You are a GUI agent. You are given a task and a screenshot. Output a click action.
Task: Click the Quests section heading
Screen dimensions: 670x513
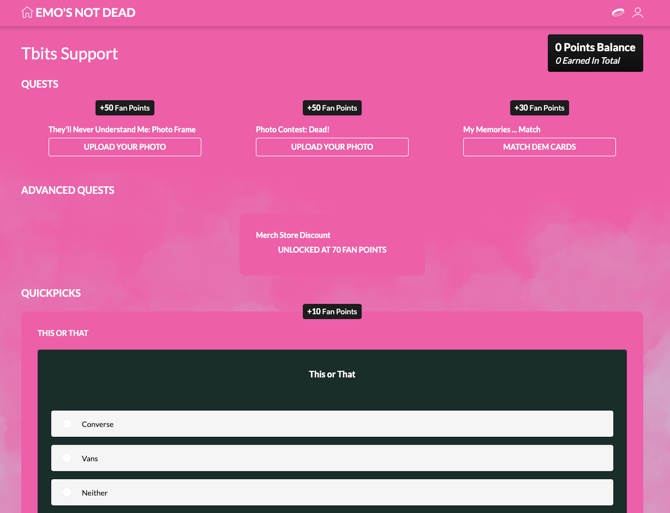coord(40,84)
